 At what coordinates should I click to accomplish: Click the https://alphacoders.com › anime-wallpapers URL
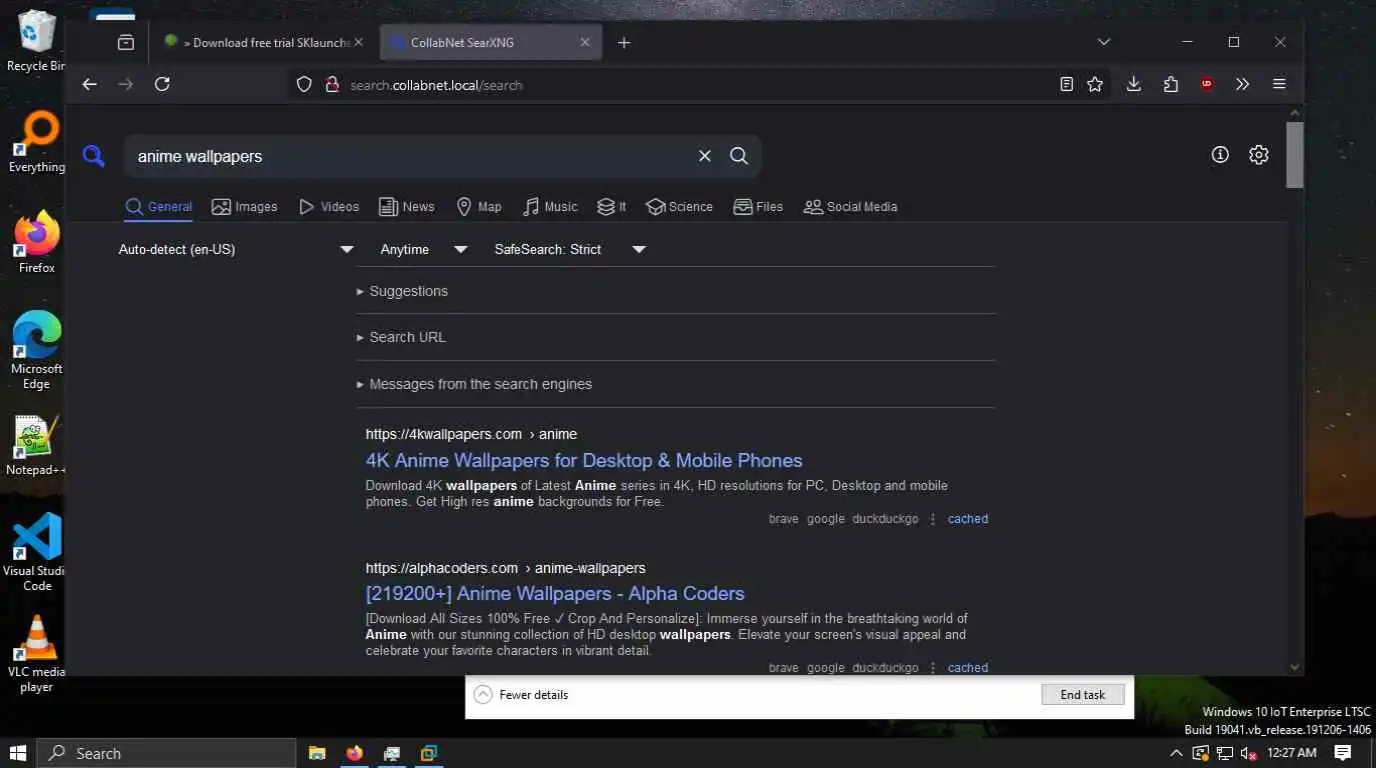coord(505,568)
